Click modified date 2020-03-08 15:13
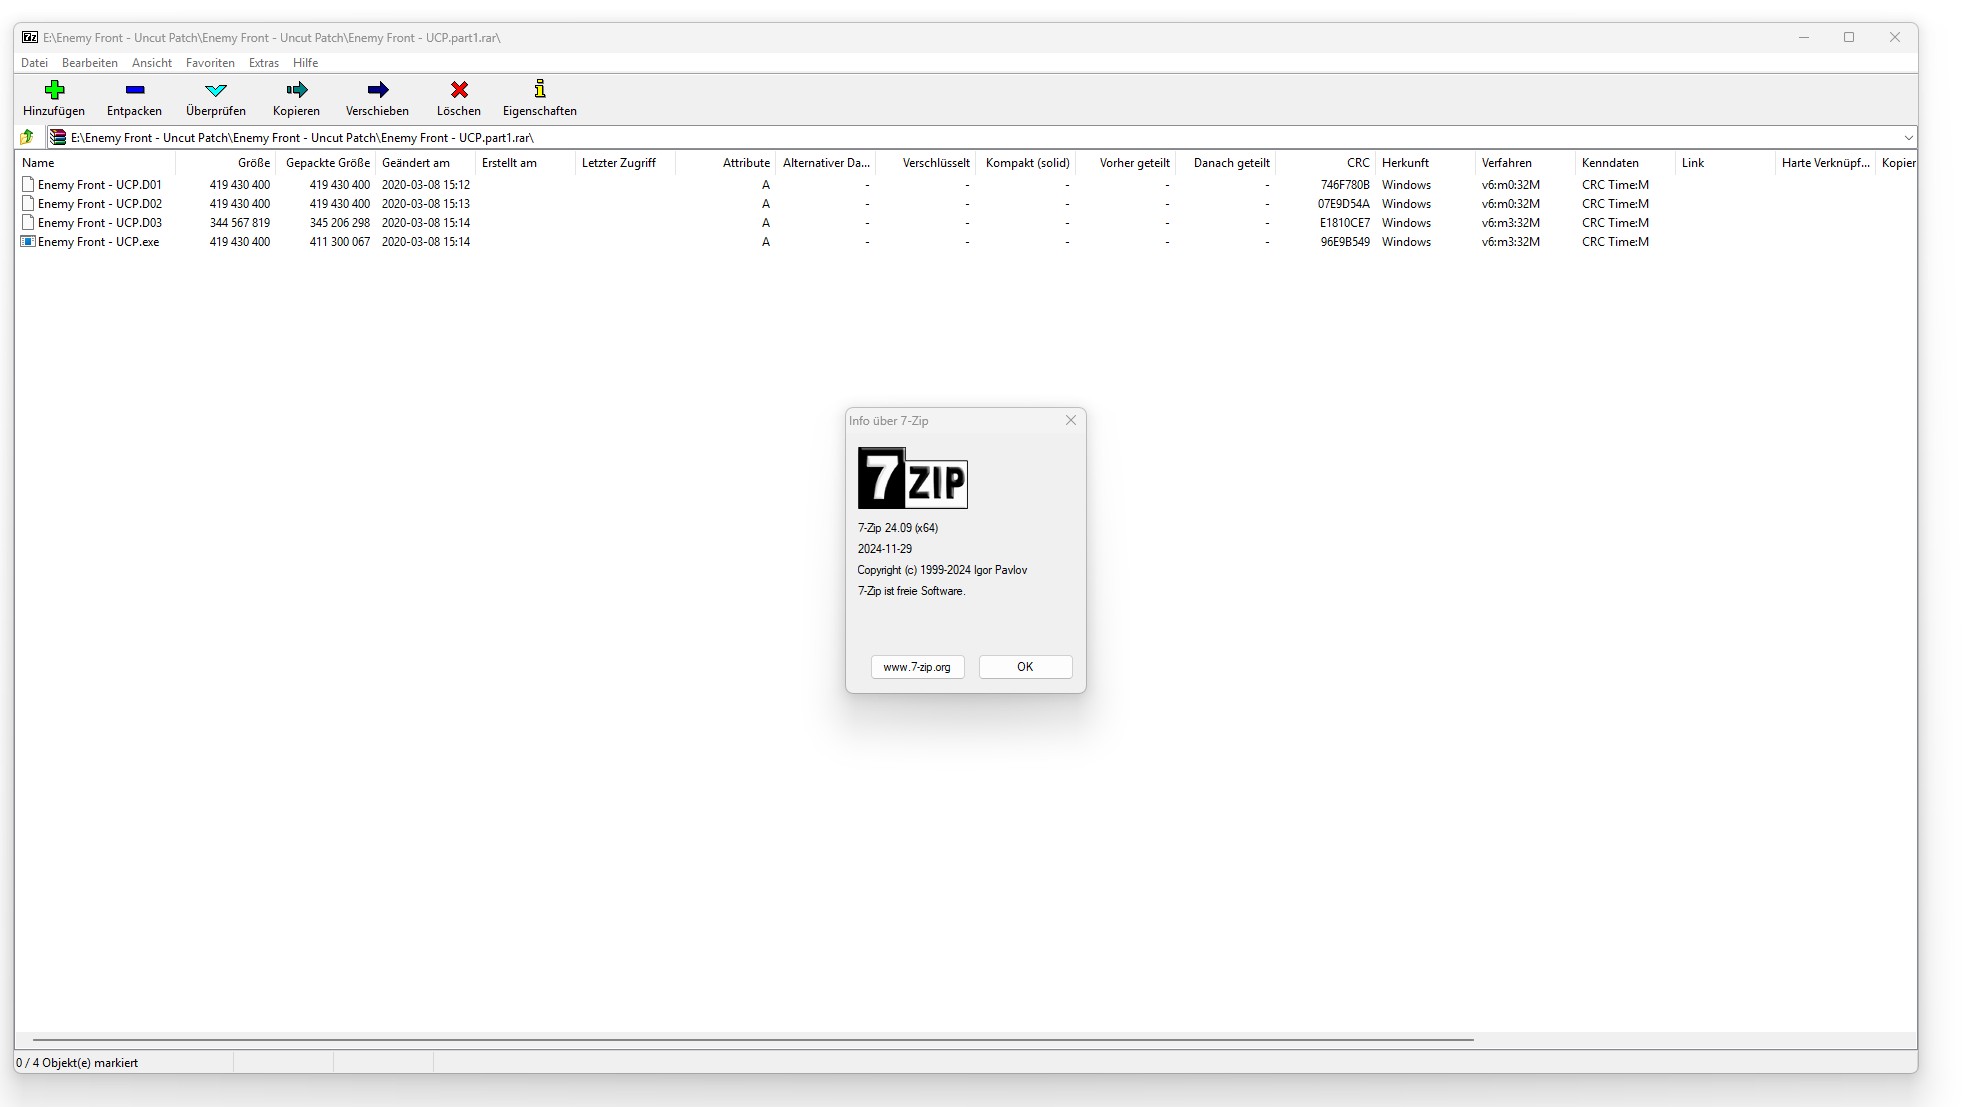 click(426, 204)
